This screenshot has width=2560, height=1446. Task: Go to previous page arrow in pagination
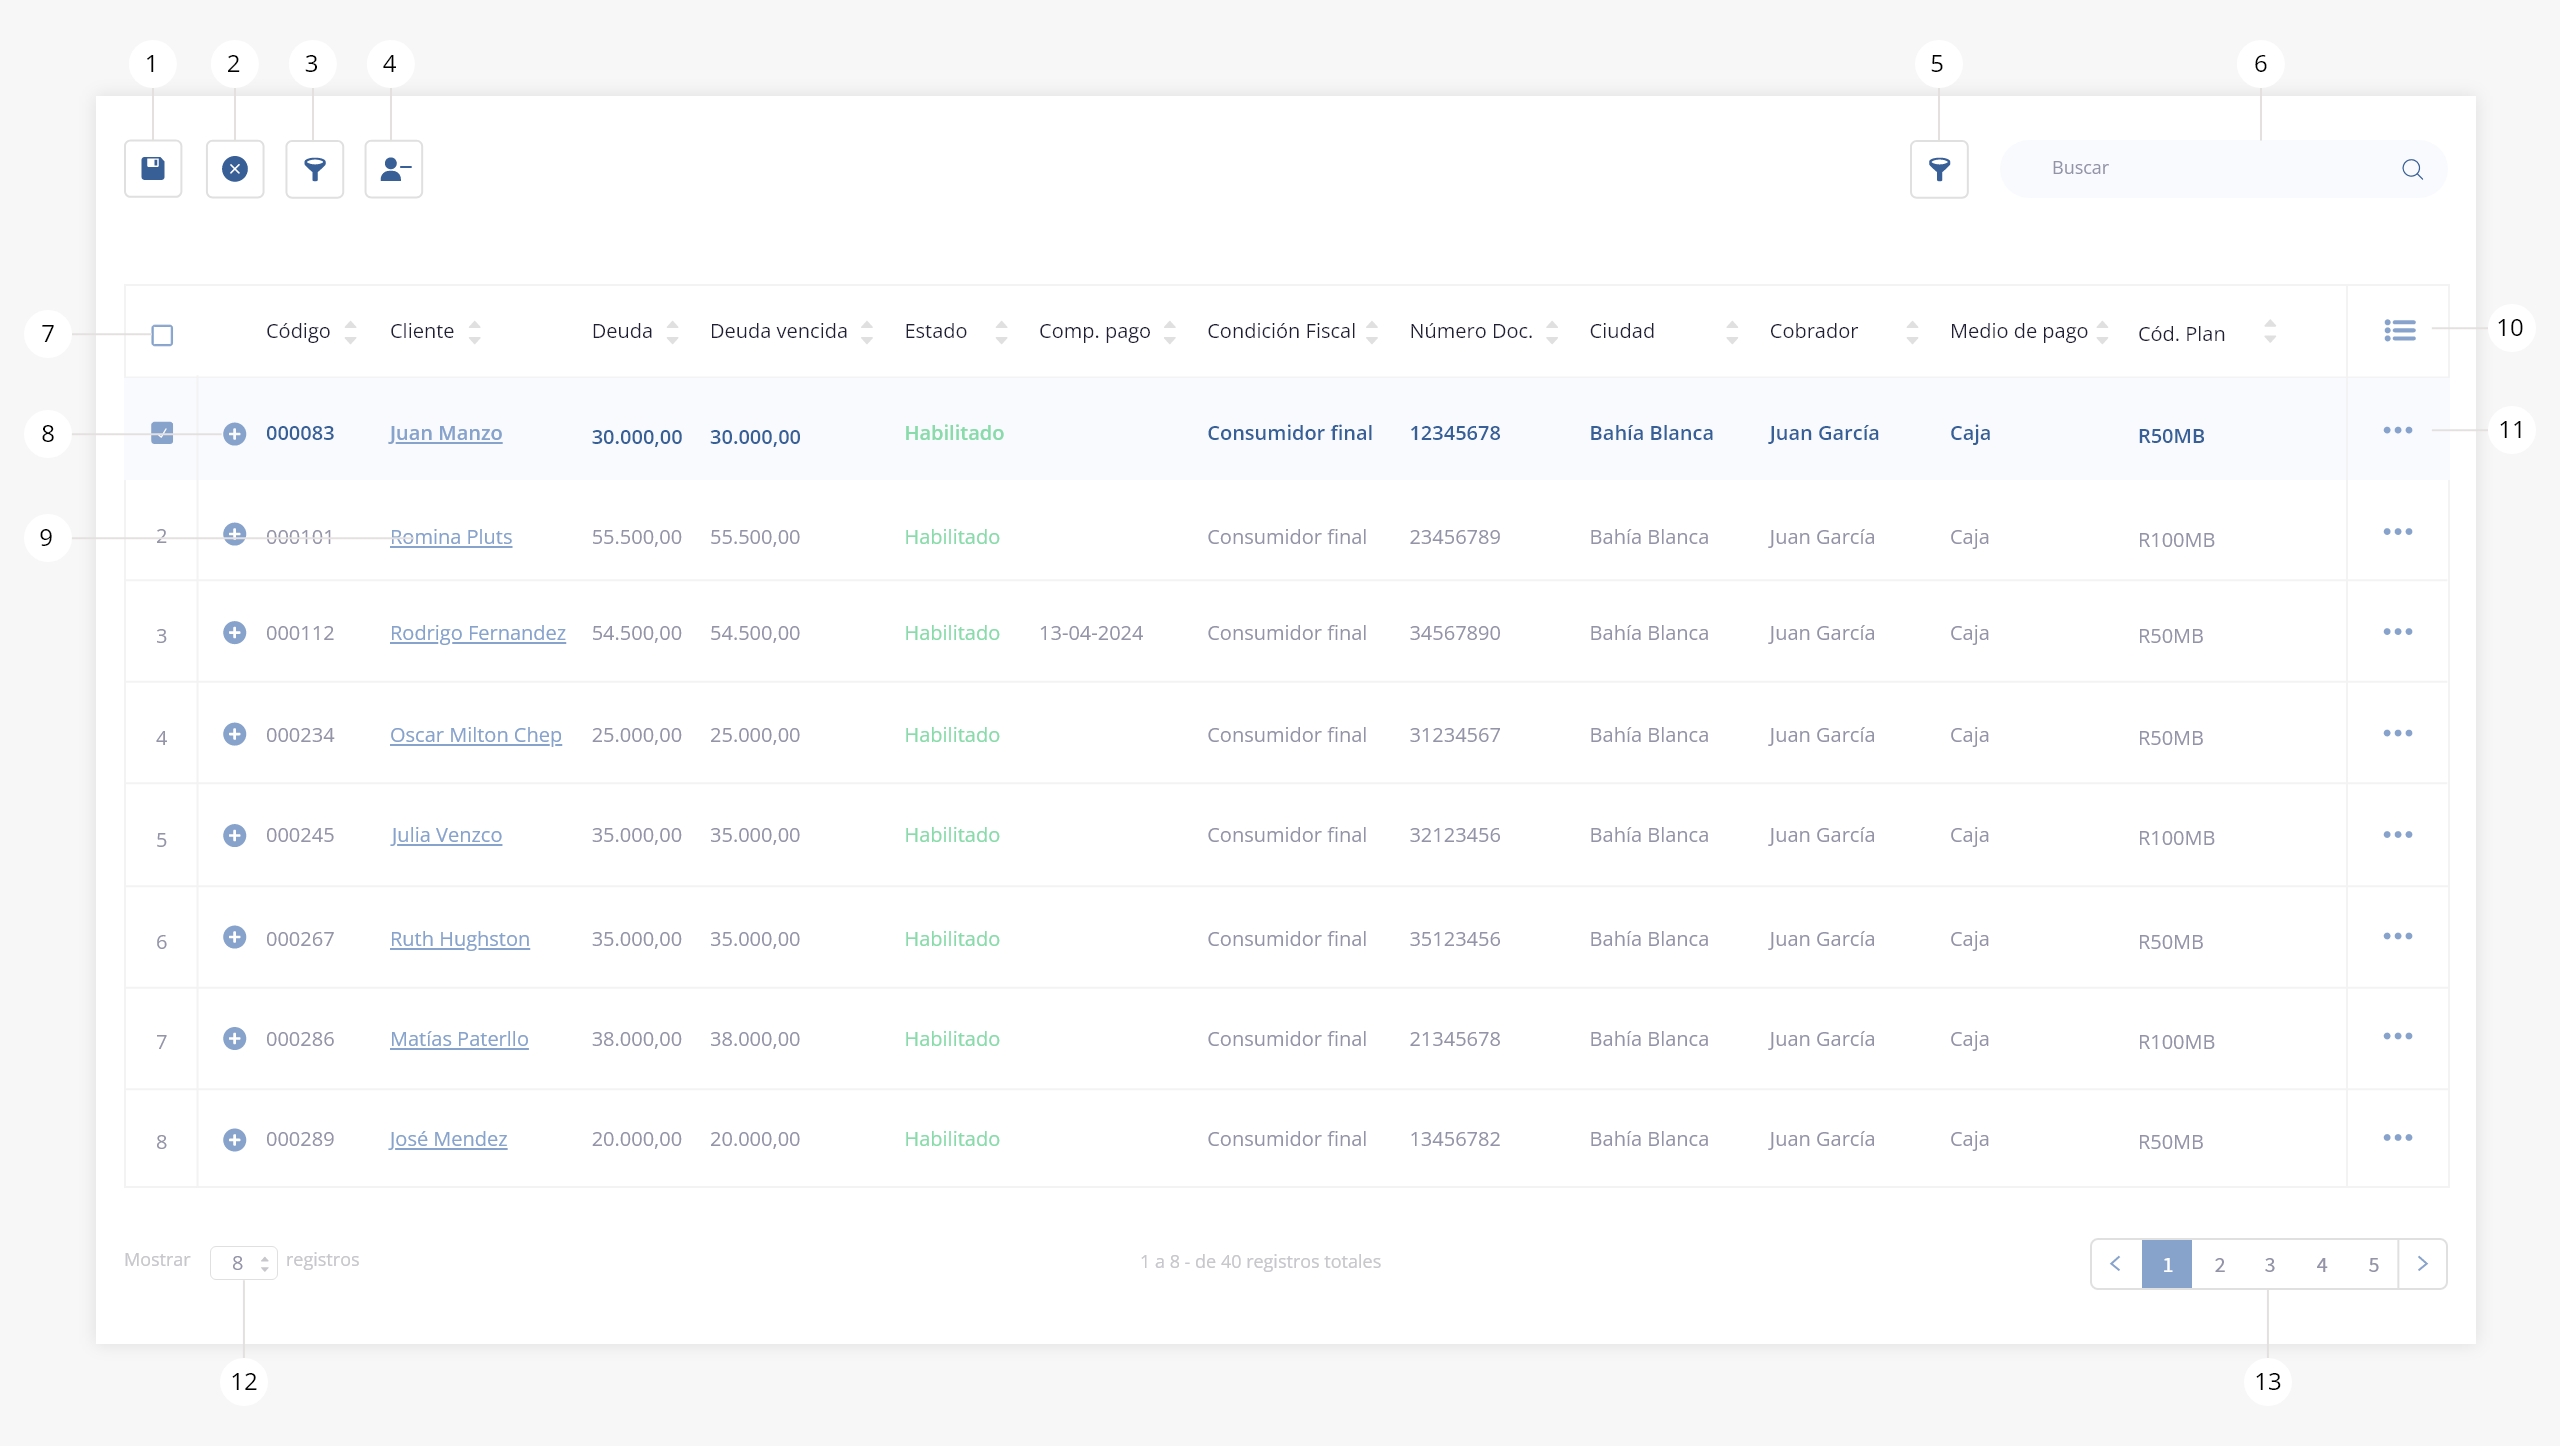coord(2116,1264)
